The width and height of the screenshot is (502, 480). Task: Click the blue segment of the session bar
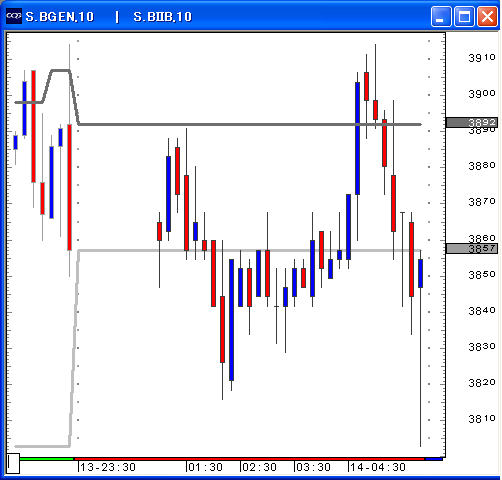tap(434, 459)
